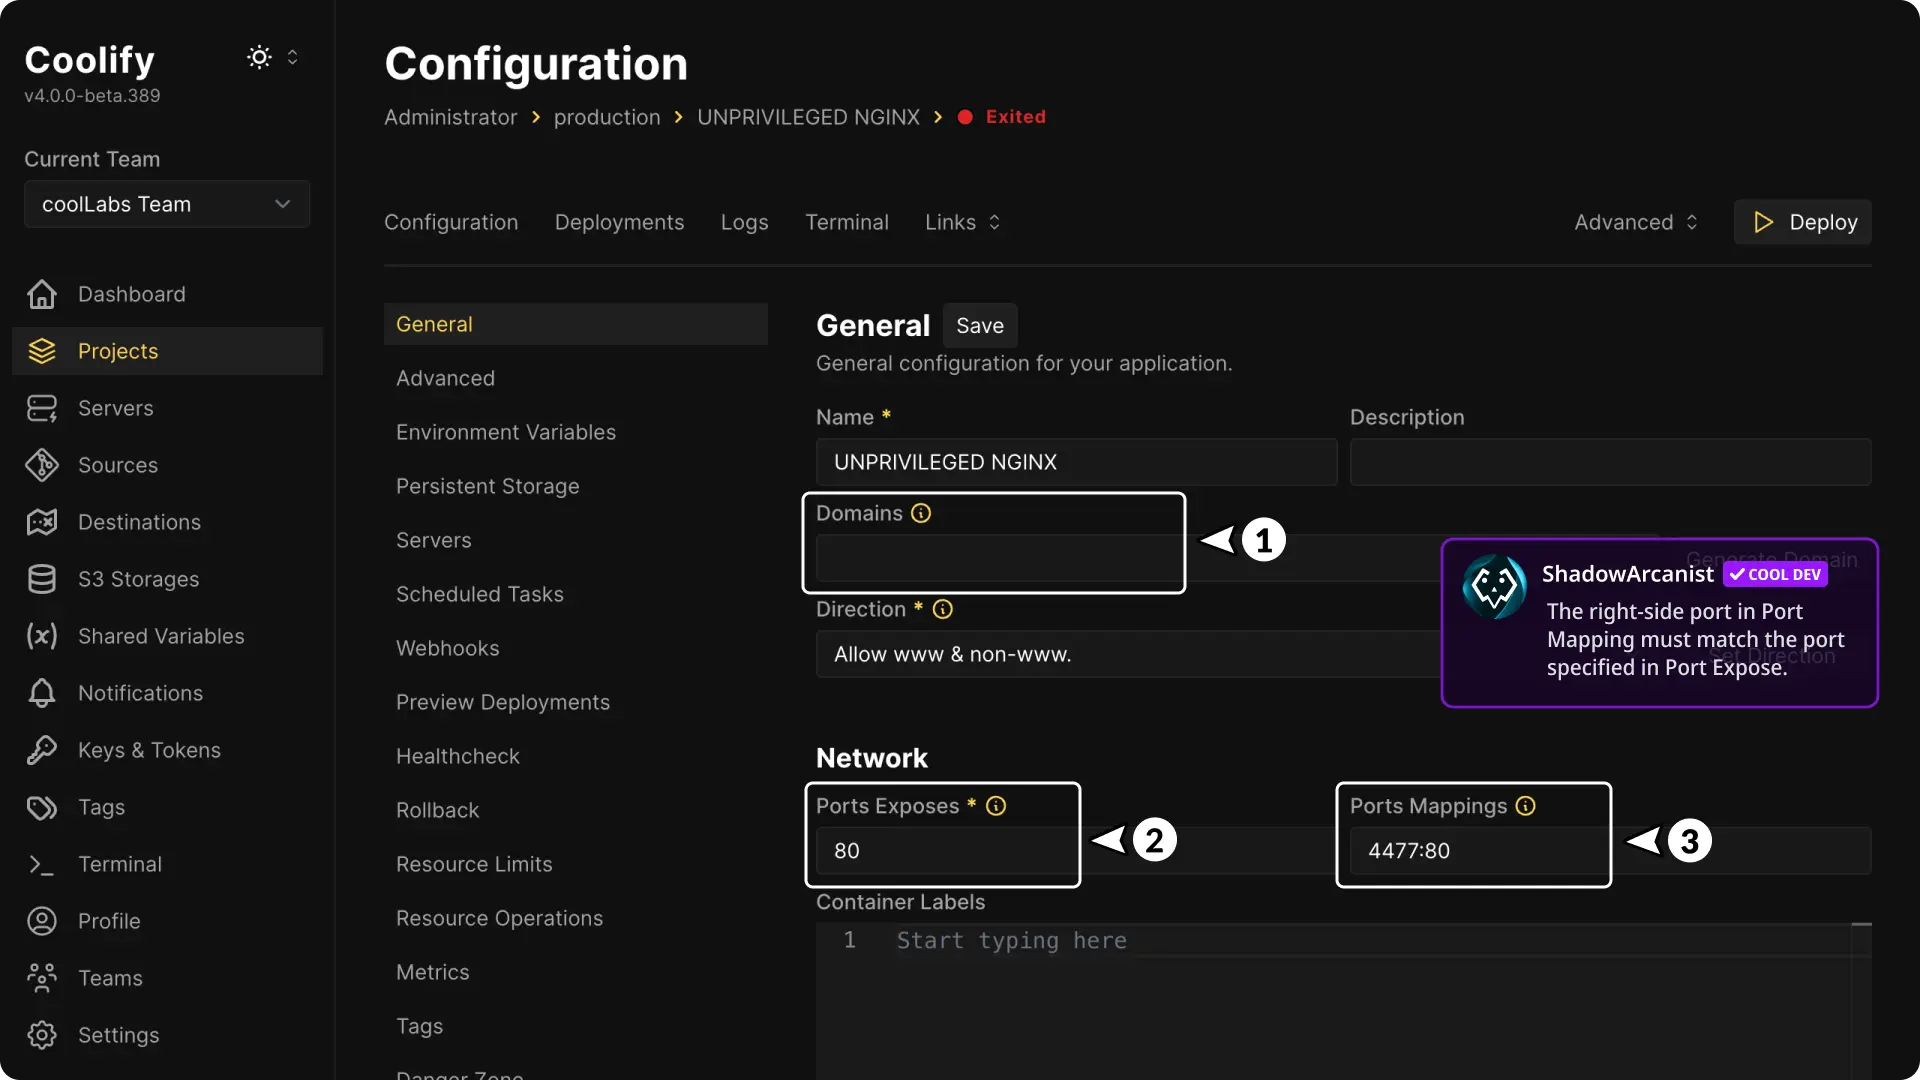Toggle the light/dark theme sun icon
1920x1080 pixels.
click(x=259, y=57)
